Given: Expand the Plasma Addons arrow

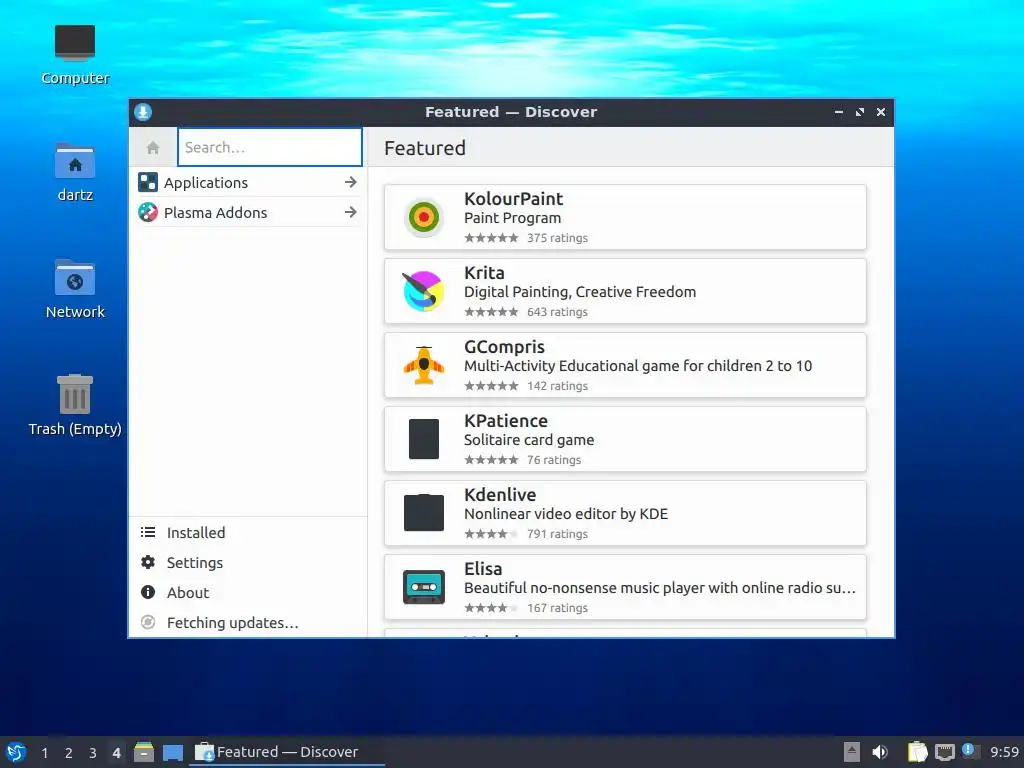Looking at the screenshot, I should pos(351,212).
